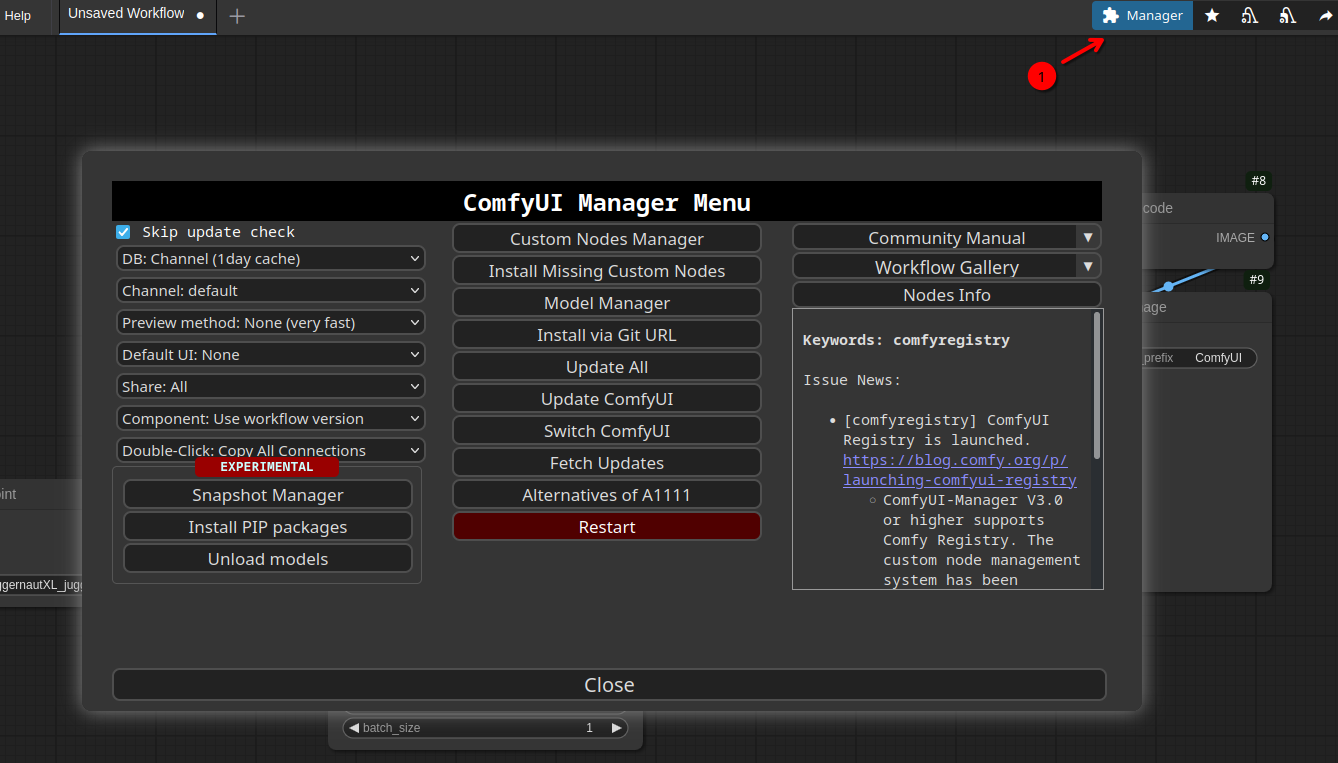Viewport: 1338px width, 763px height.
Task: Open the Channel: default dropdown
Action: pos(271,291)
